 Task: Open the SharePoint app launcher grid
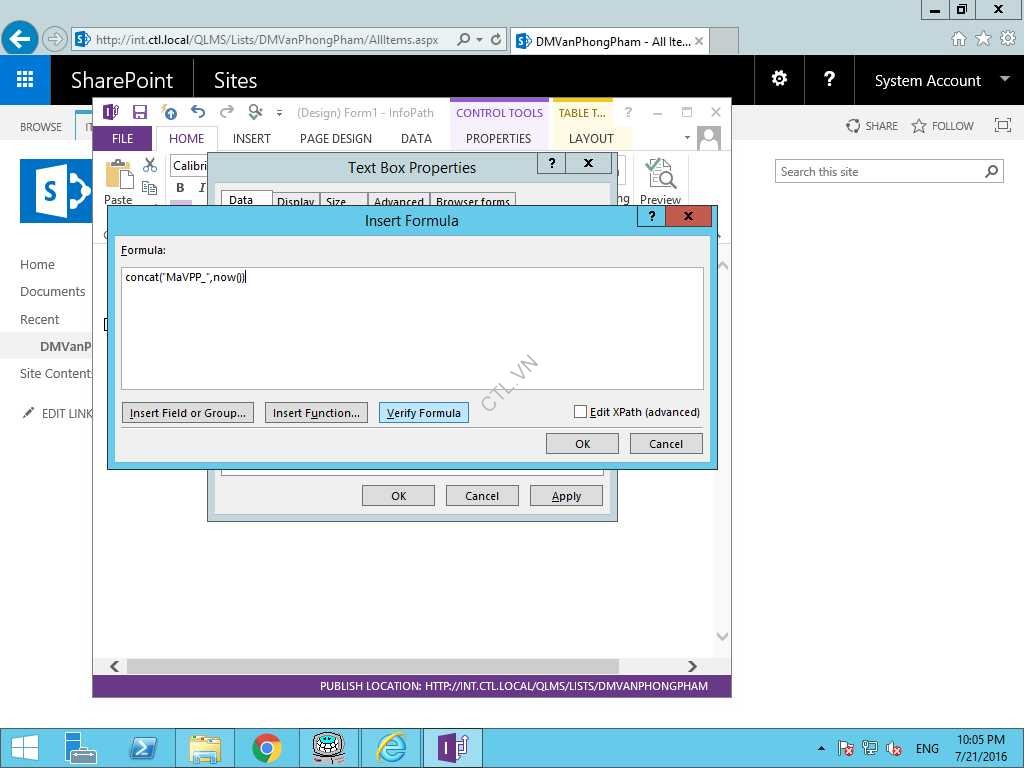point(25,80)
